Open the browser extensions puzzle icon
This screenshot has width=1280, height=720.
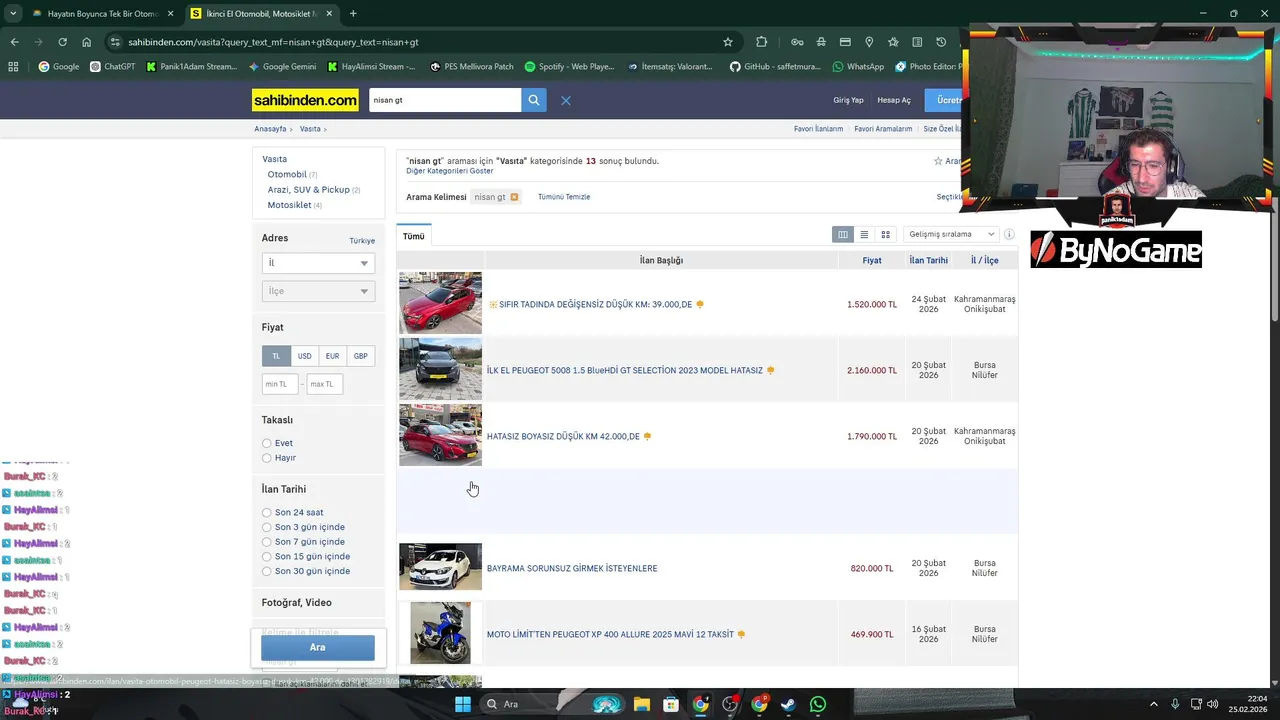pyautogui.click(x=762, y=42)
